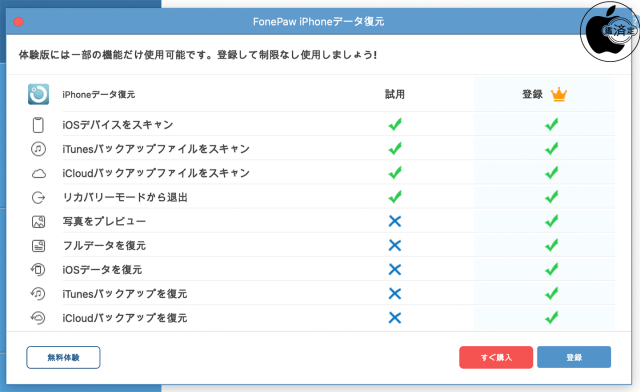
Task: Click registered checkmark for iCloudバックアップファイルをスキャン
Action: point(551,172)
